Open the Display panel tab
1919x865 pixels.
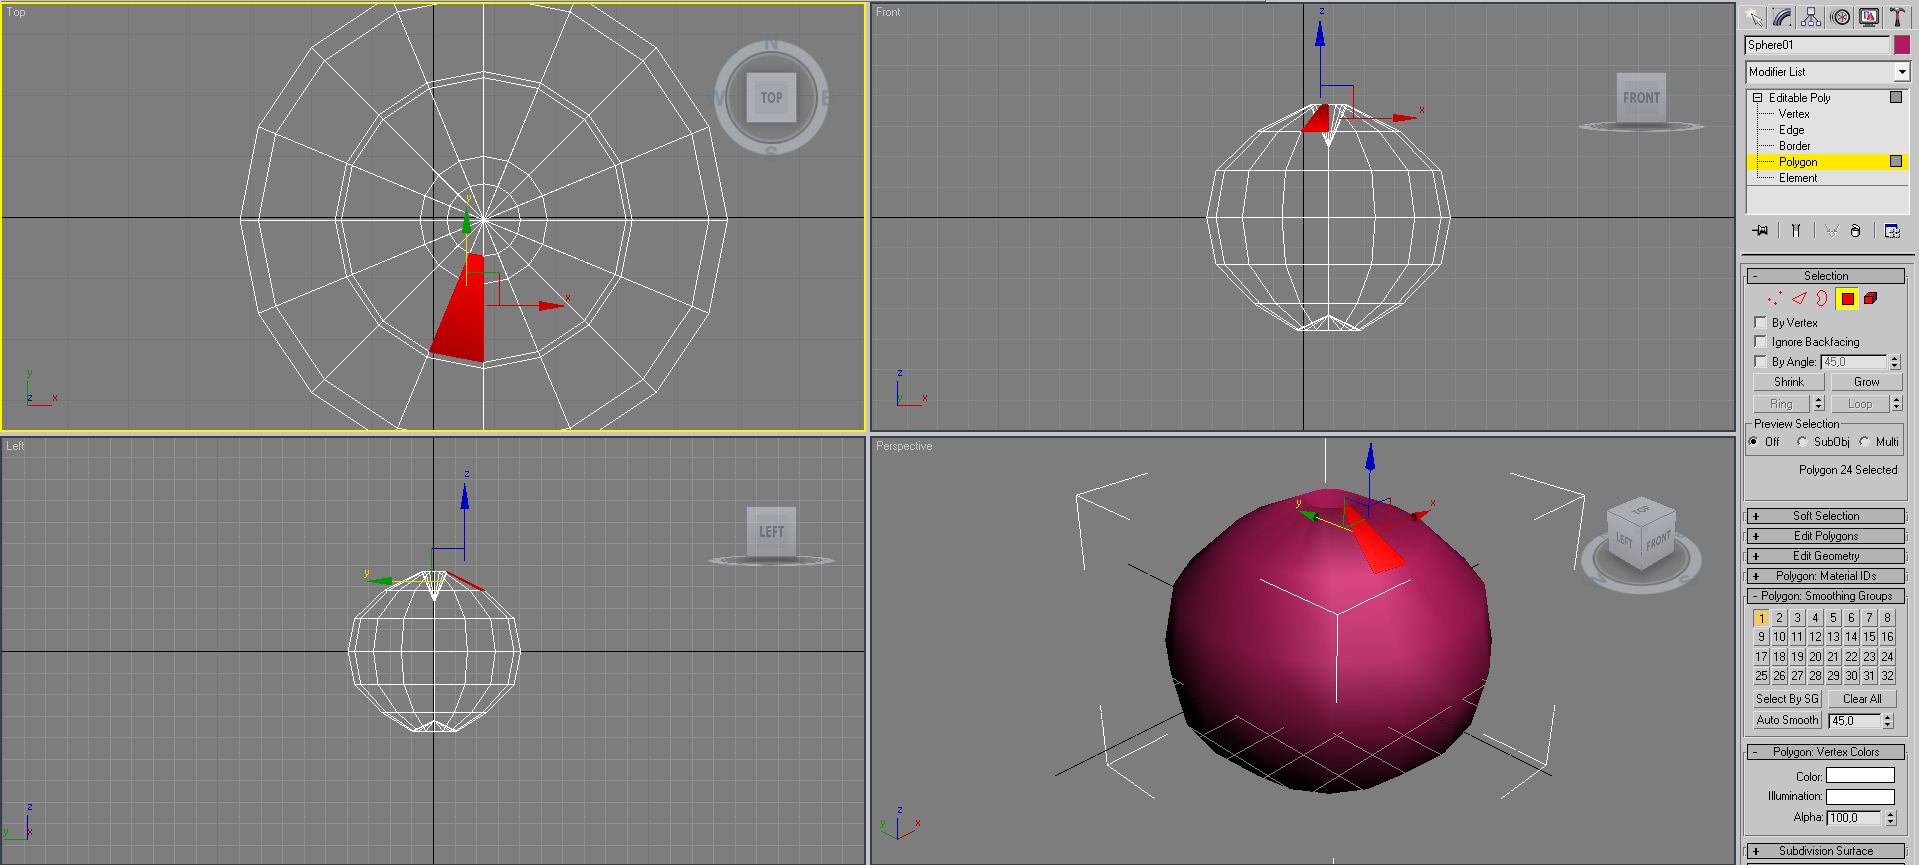[1869, 17]
